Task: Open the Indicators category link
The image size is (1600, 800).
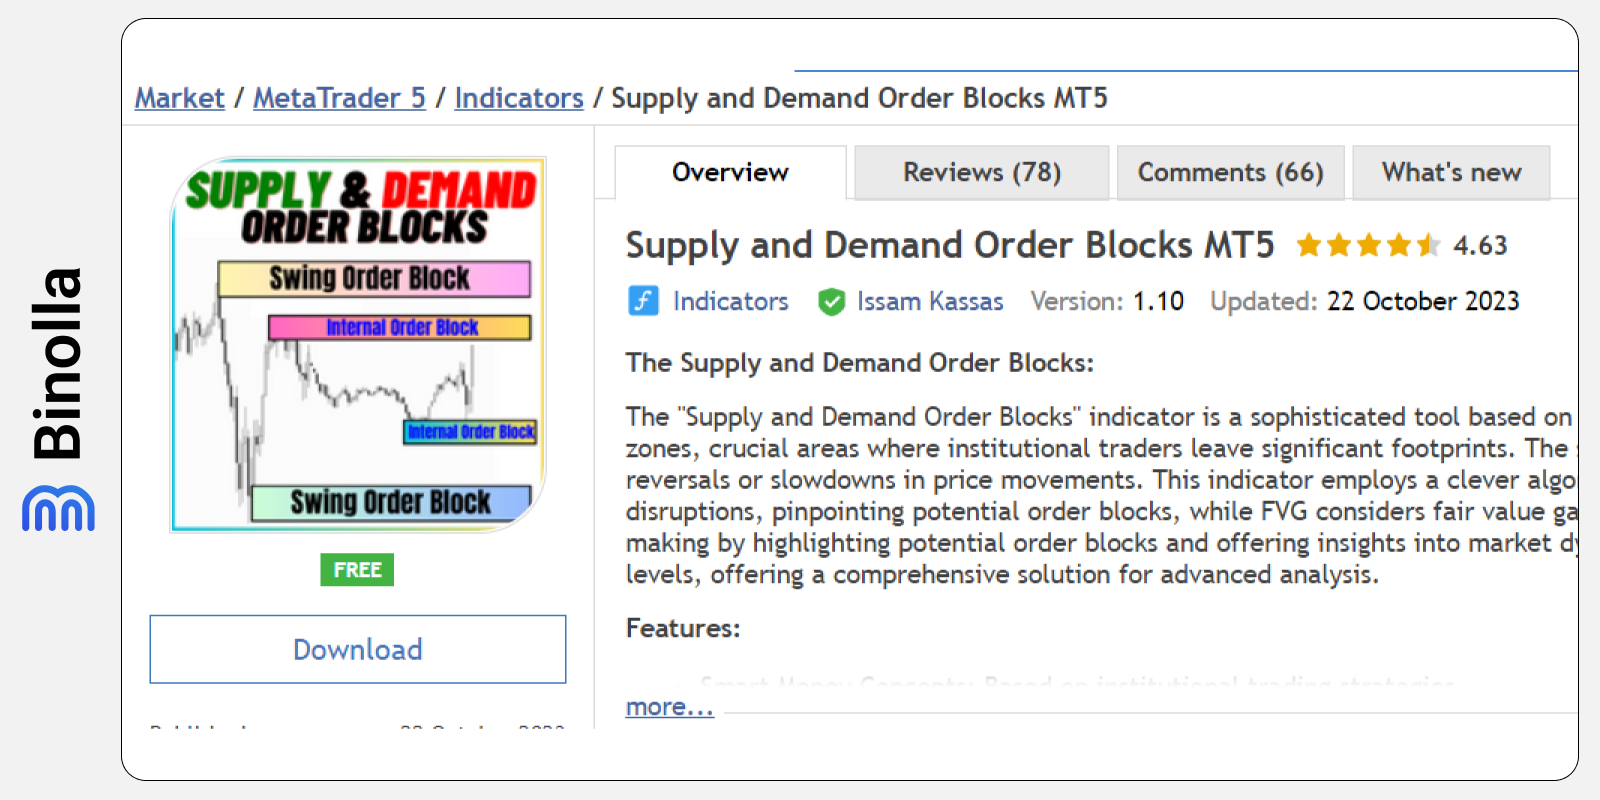Action: tap(730, 301)
